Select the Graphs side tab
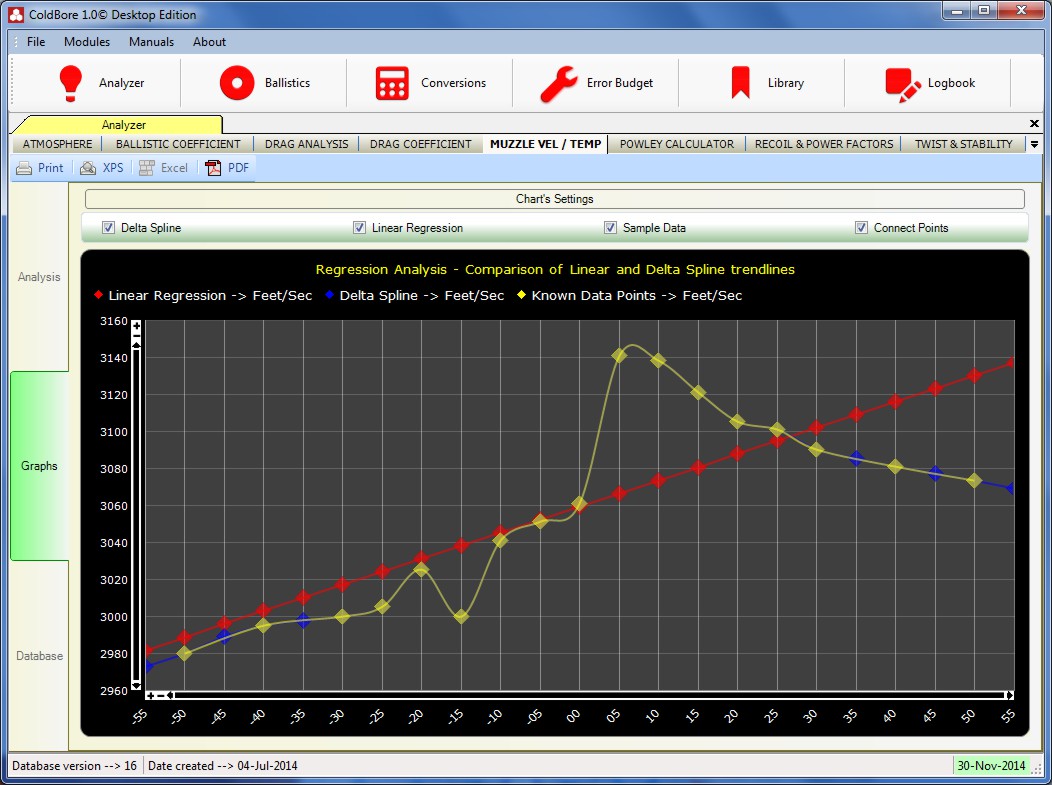Viewport: 1052px width, 785px height. tap(40, 466)
